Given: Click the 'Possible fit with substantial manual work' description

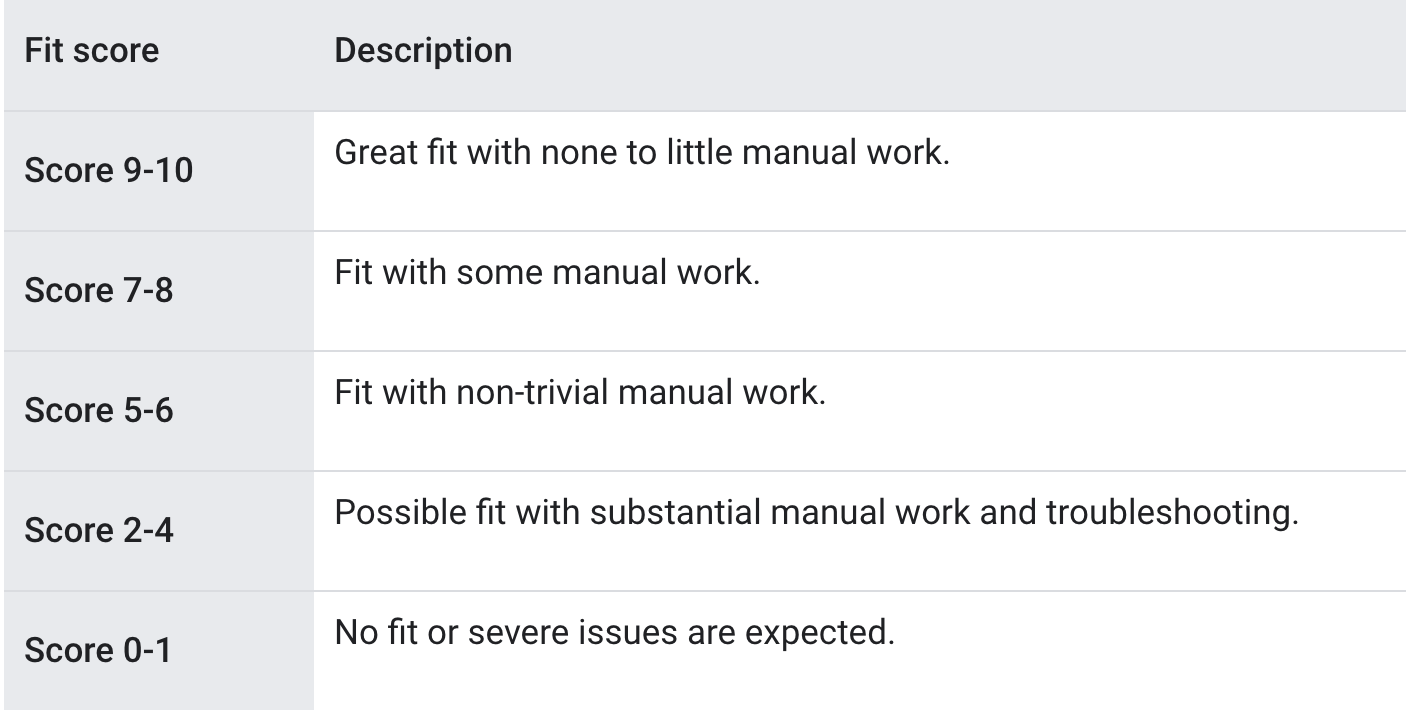Looking at the screenshot, I should tap(815, 513).
